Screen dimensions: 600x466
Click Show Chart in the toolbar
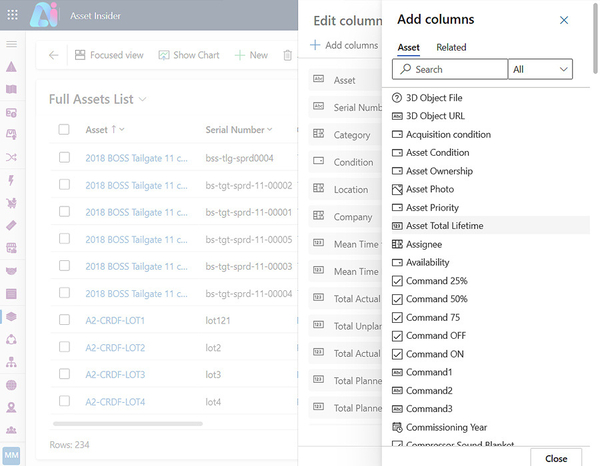click(189, 55)
